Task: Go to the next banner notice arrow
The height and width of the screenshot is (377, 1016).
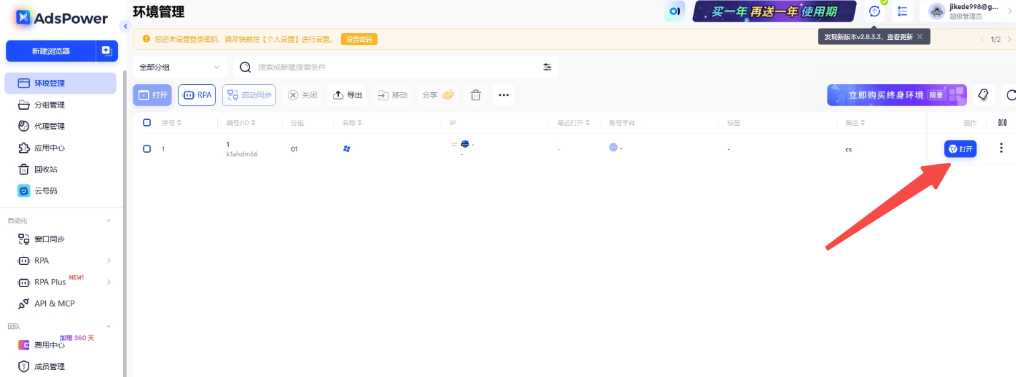Action: [x=1009, y=40]
